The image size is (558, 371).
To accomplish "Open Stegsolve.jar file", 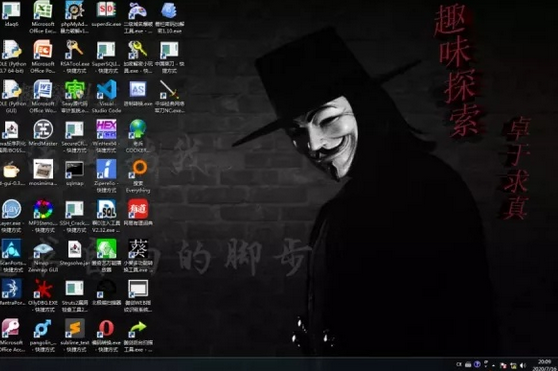I will point(74,253).
